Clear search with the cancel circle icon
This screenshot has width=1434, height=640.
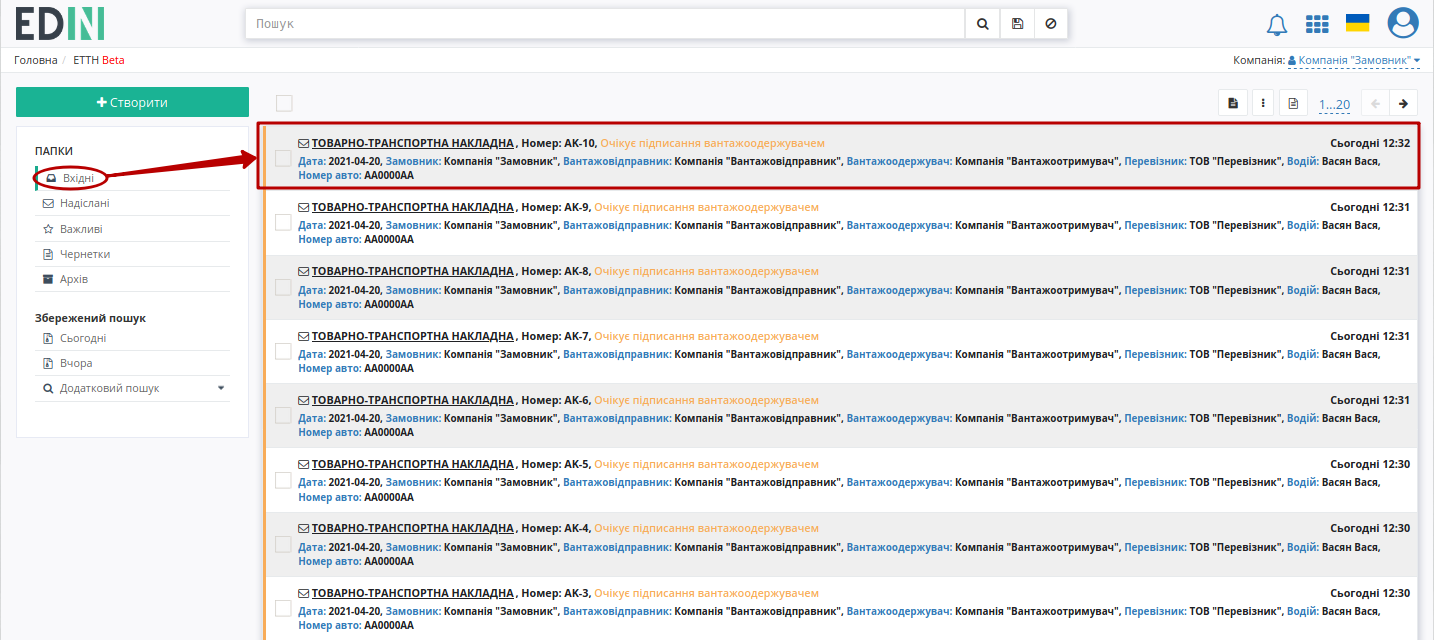1050,23
